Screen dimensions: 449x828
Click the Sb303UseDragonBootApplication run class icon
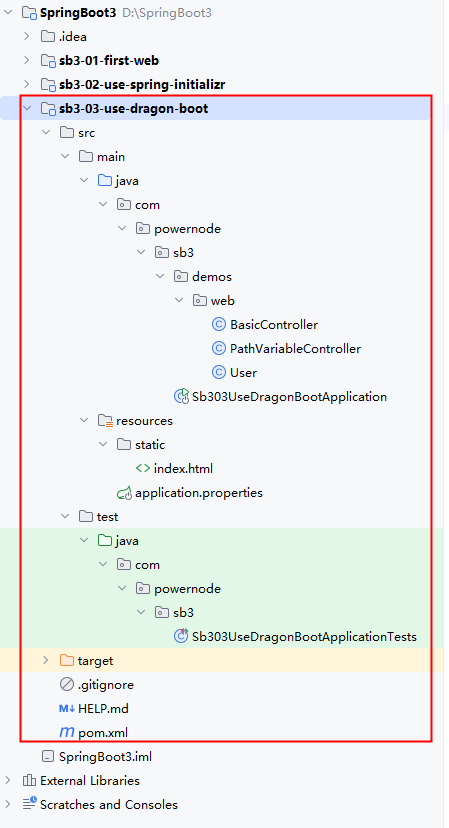point(181,396)
